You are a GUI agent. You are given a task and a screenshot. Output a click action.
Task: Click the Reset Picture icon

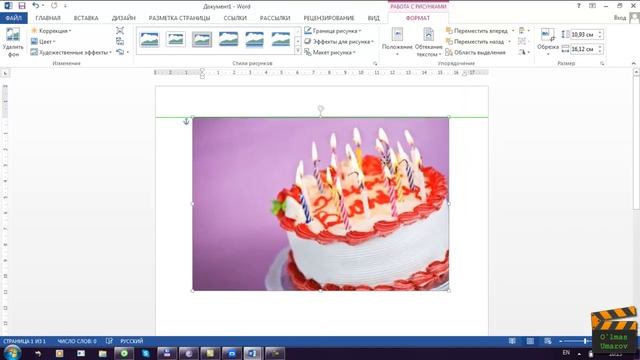point(120,52)
